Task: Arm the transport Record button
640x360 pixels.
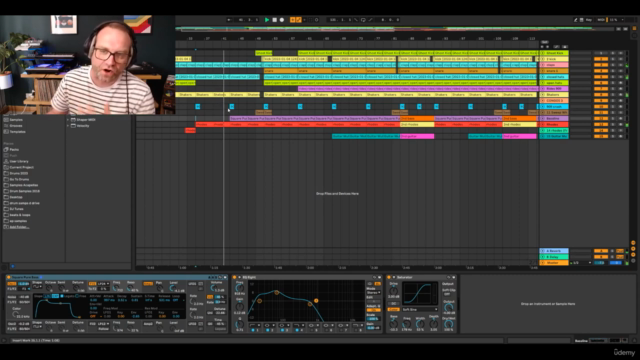Action: (x=282, y=20)
